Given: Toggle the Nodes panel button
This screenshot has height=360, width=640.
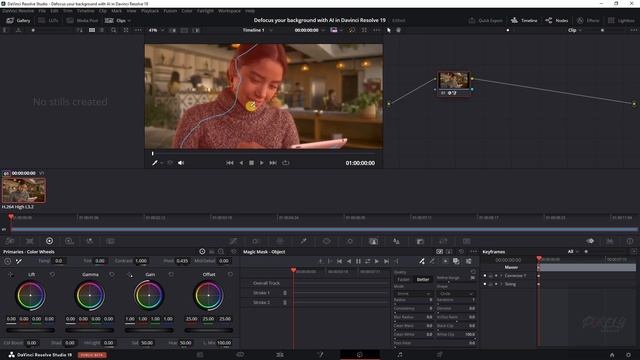Looking at the screenshot, I should point(557,20).
